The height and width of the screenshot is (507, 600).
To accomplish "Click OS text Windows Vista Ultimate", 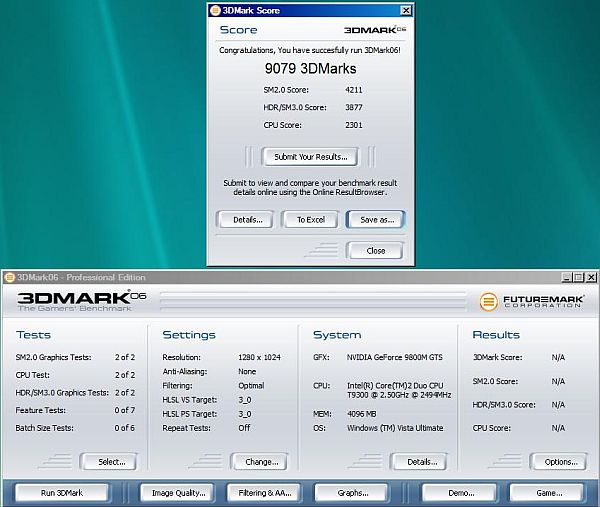I will 395,428.
